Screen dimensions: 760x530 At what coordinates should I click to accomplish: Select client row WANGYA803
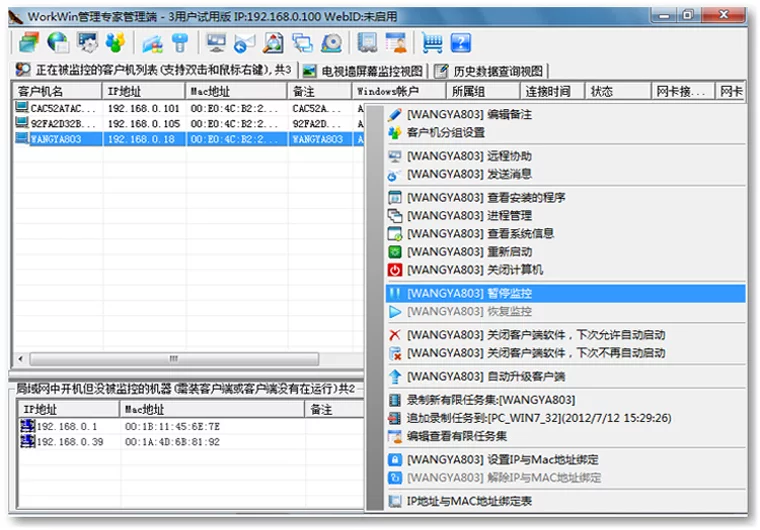click(x=189, y=139)
